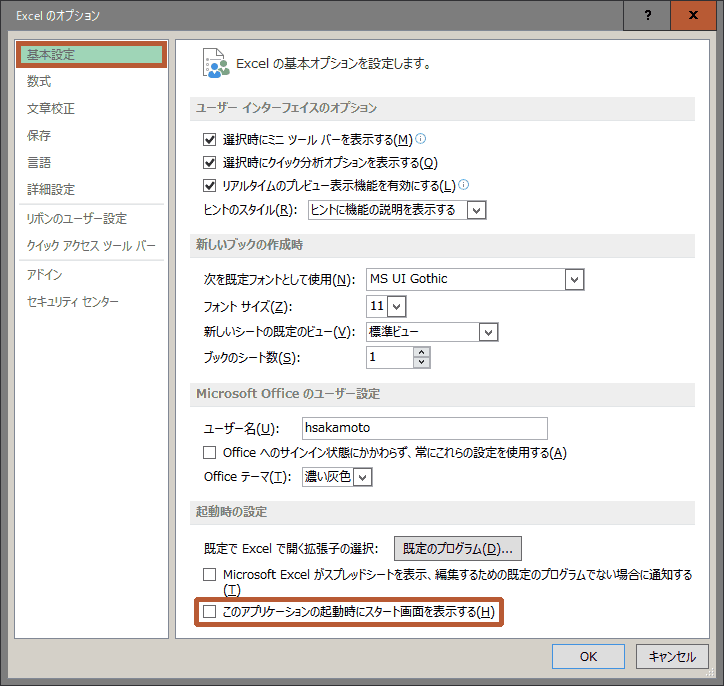
Task: Open the アドイン category
Action: 91,275
